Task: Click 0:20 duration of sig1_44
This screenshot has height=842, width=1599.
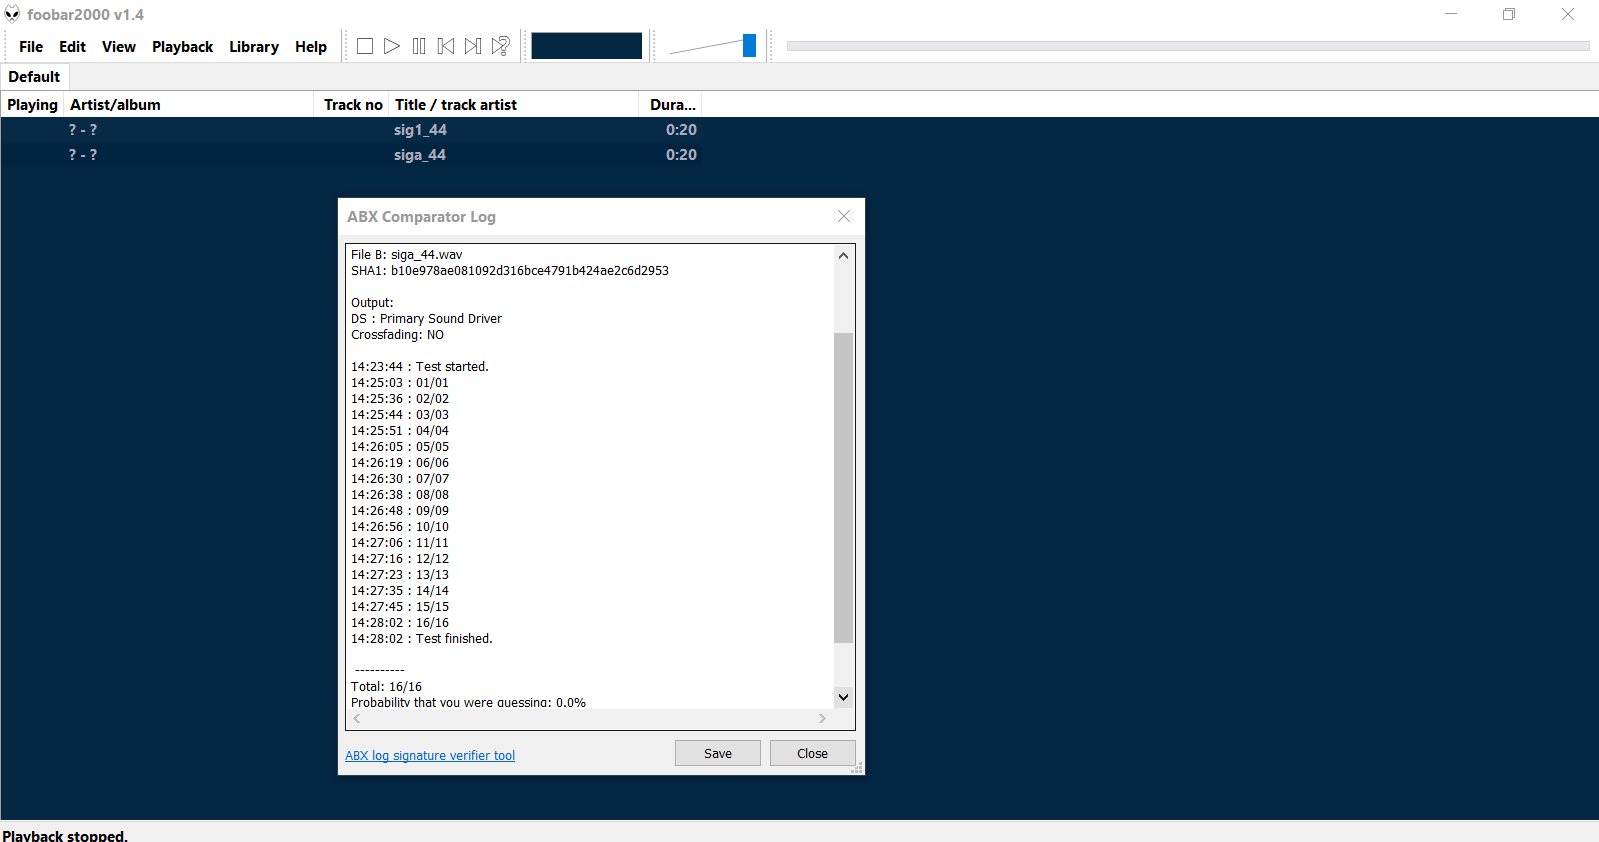Action: pos(681,130)
